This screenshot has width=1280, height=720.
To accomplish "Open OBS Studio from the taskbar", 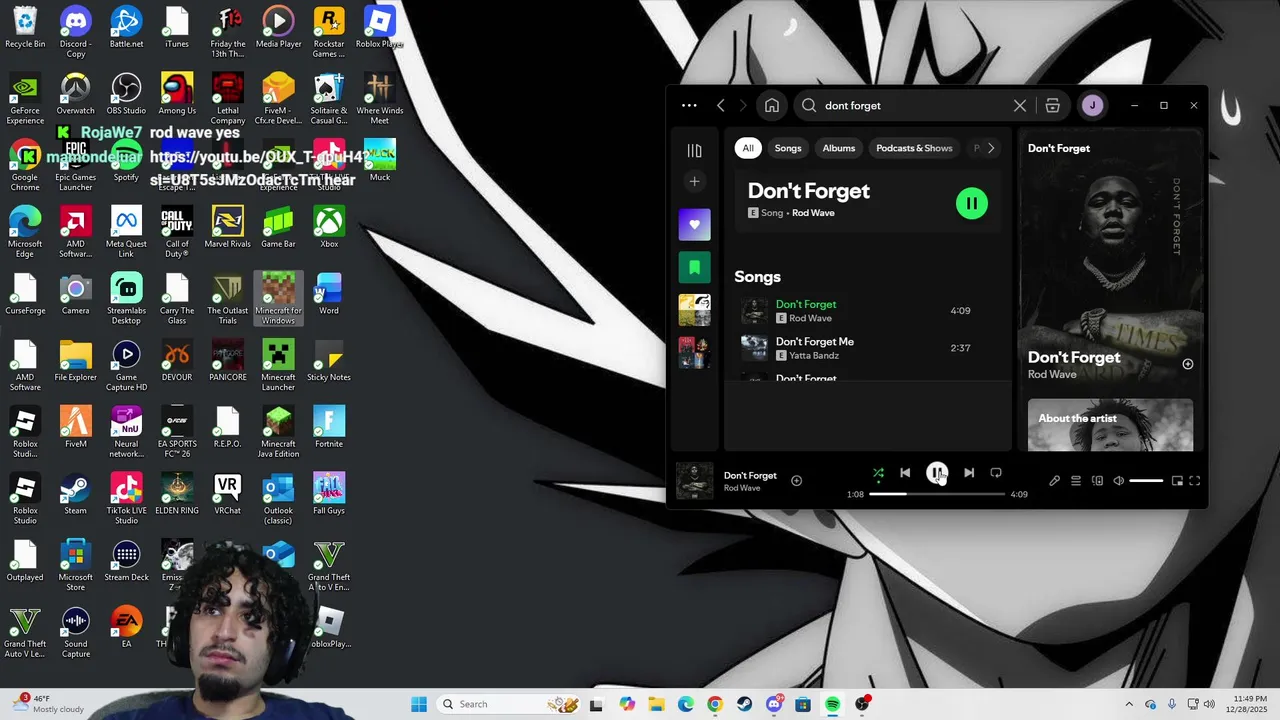I will click(x=863, y=704).
